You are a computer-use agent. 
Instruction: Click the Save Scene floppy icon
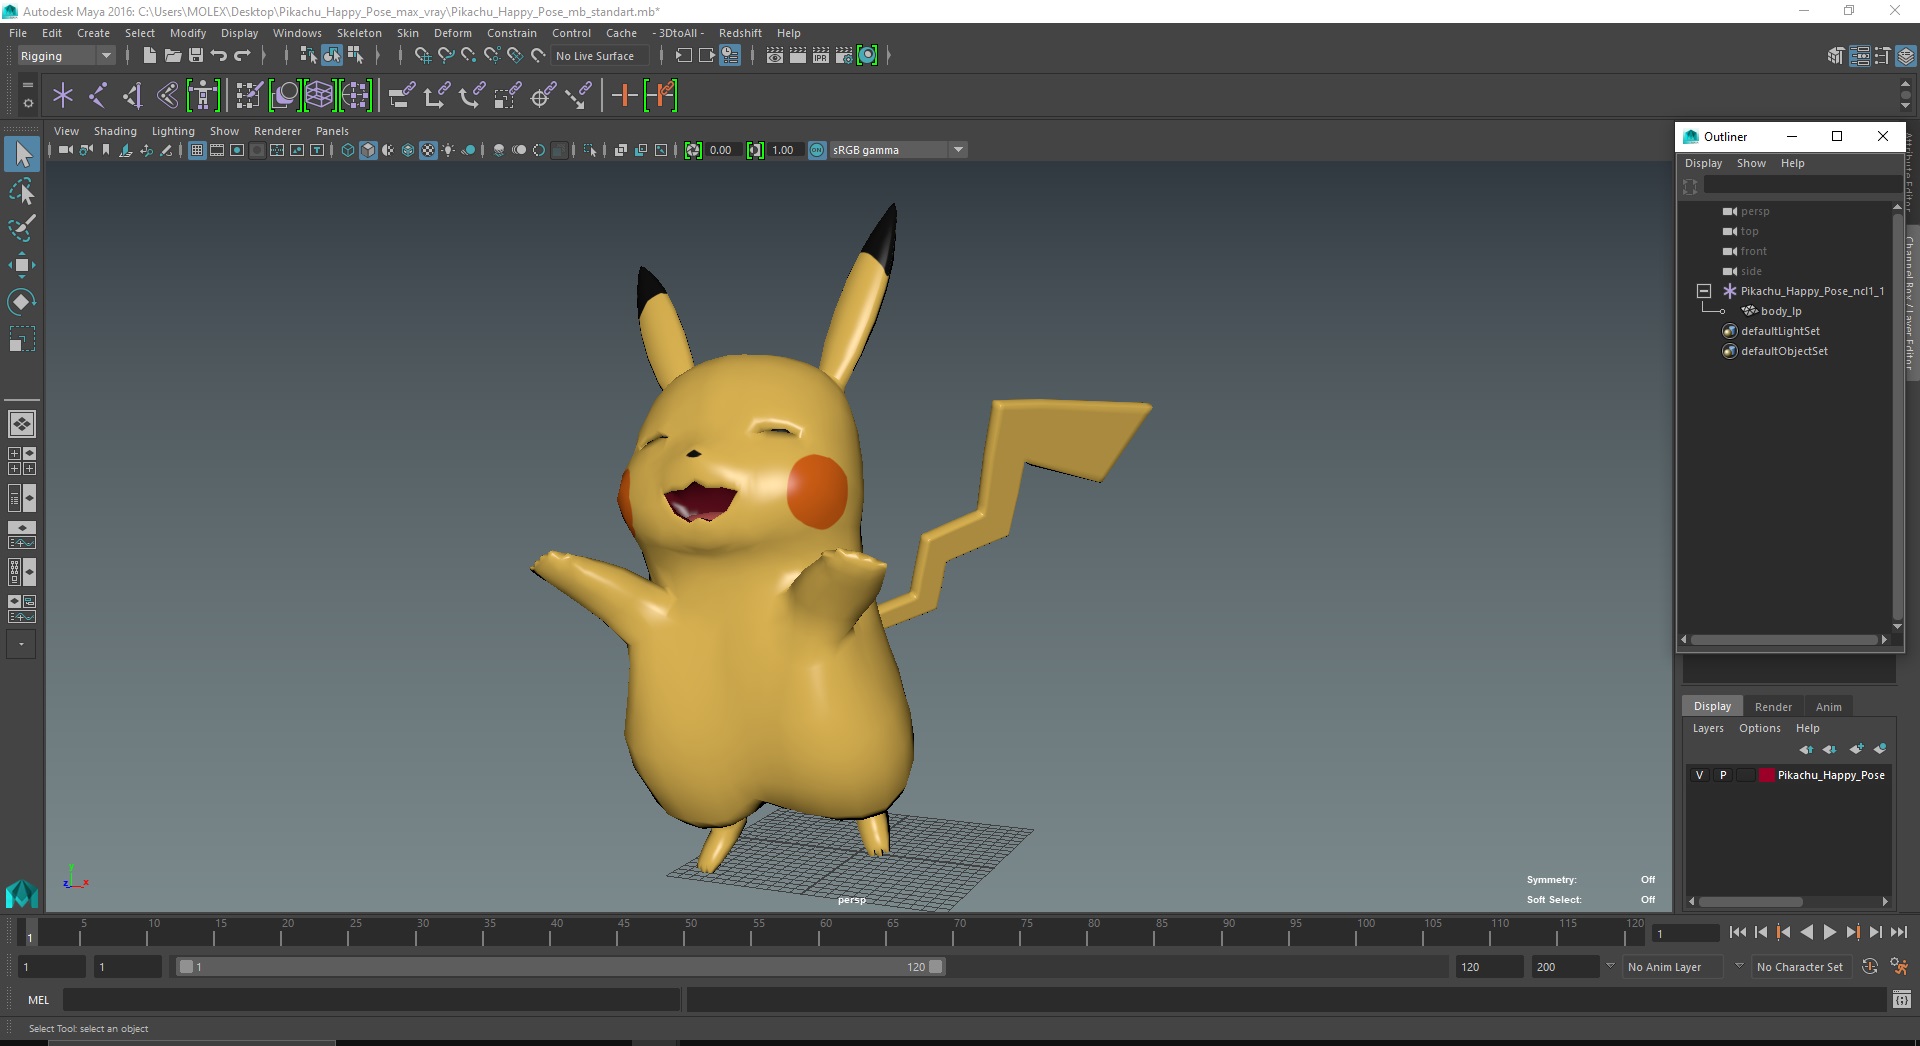coord(196,55)
